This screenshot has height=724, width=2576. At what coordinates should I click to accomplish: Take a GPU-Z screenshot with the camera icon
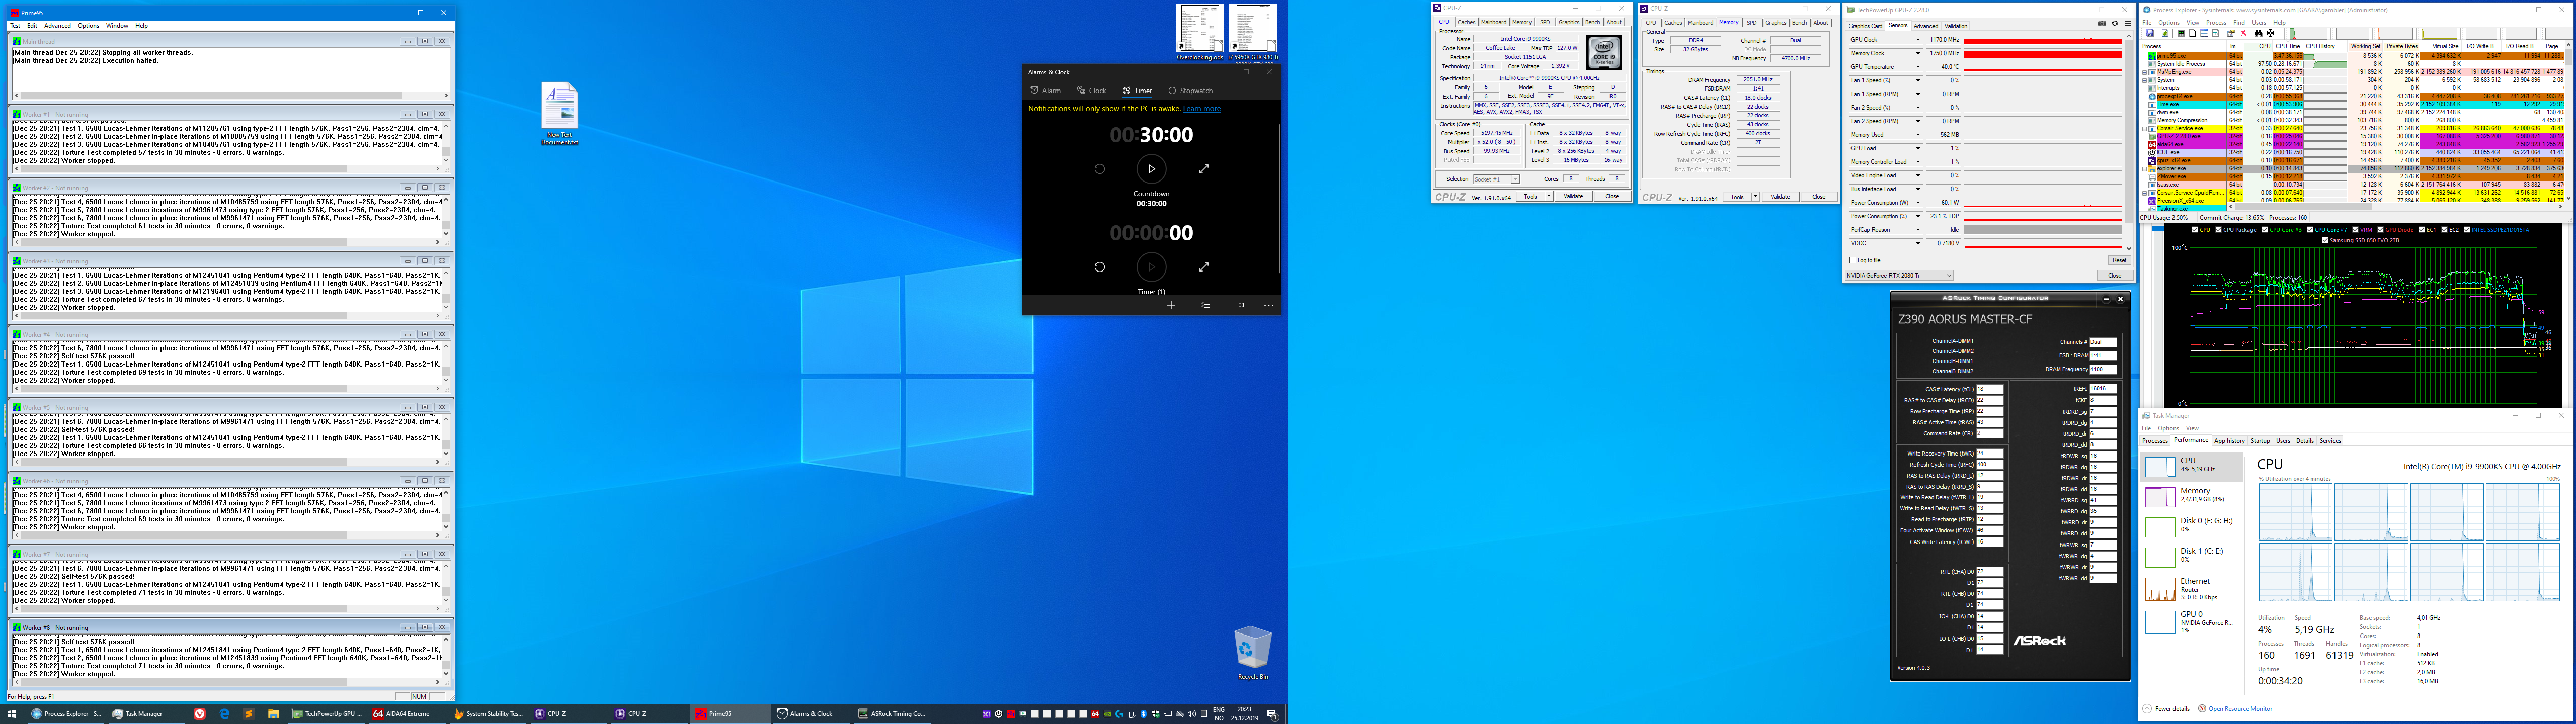pos(2102,23)
